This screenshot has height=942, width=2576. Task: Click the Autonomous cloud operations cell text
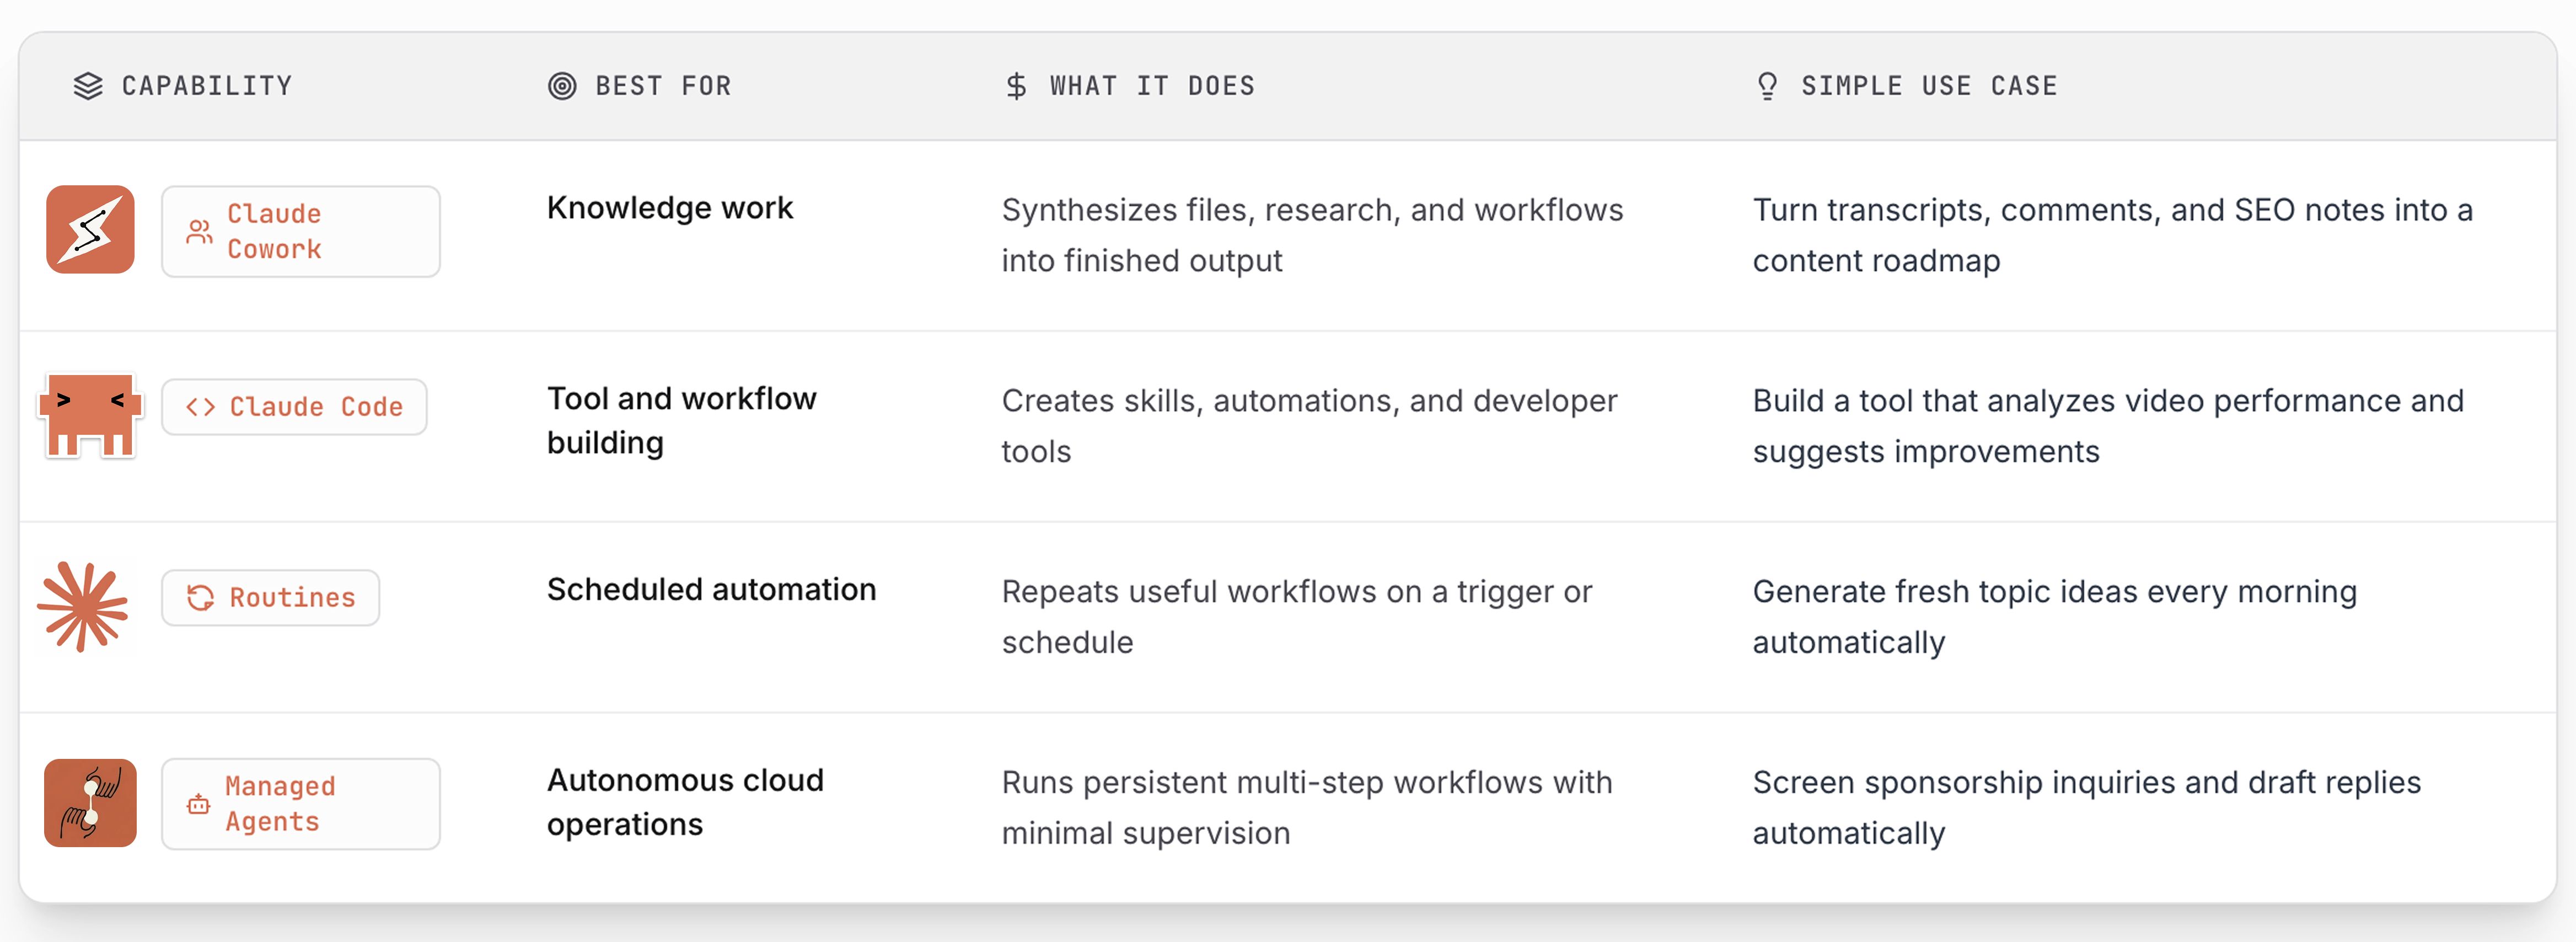[x=685, y=801]
